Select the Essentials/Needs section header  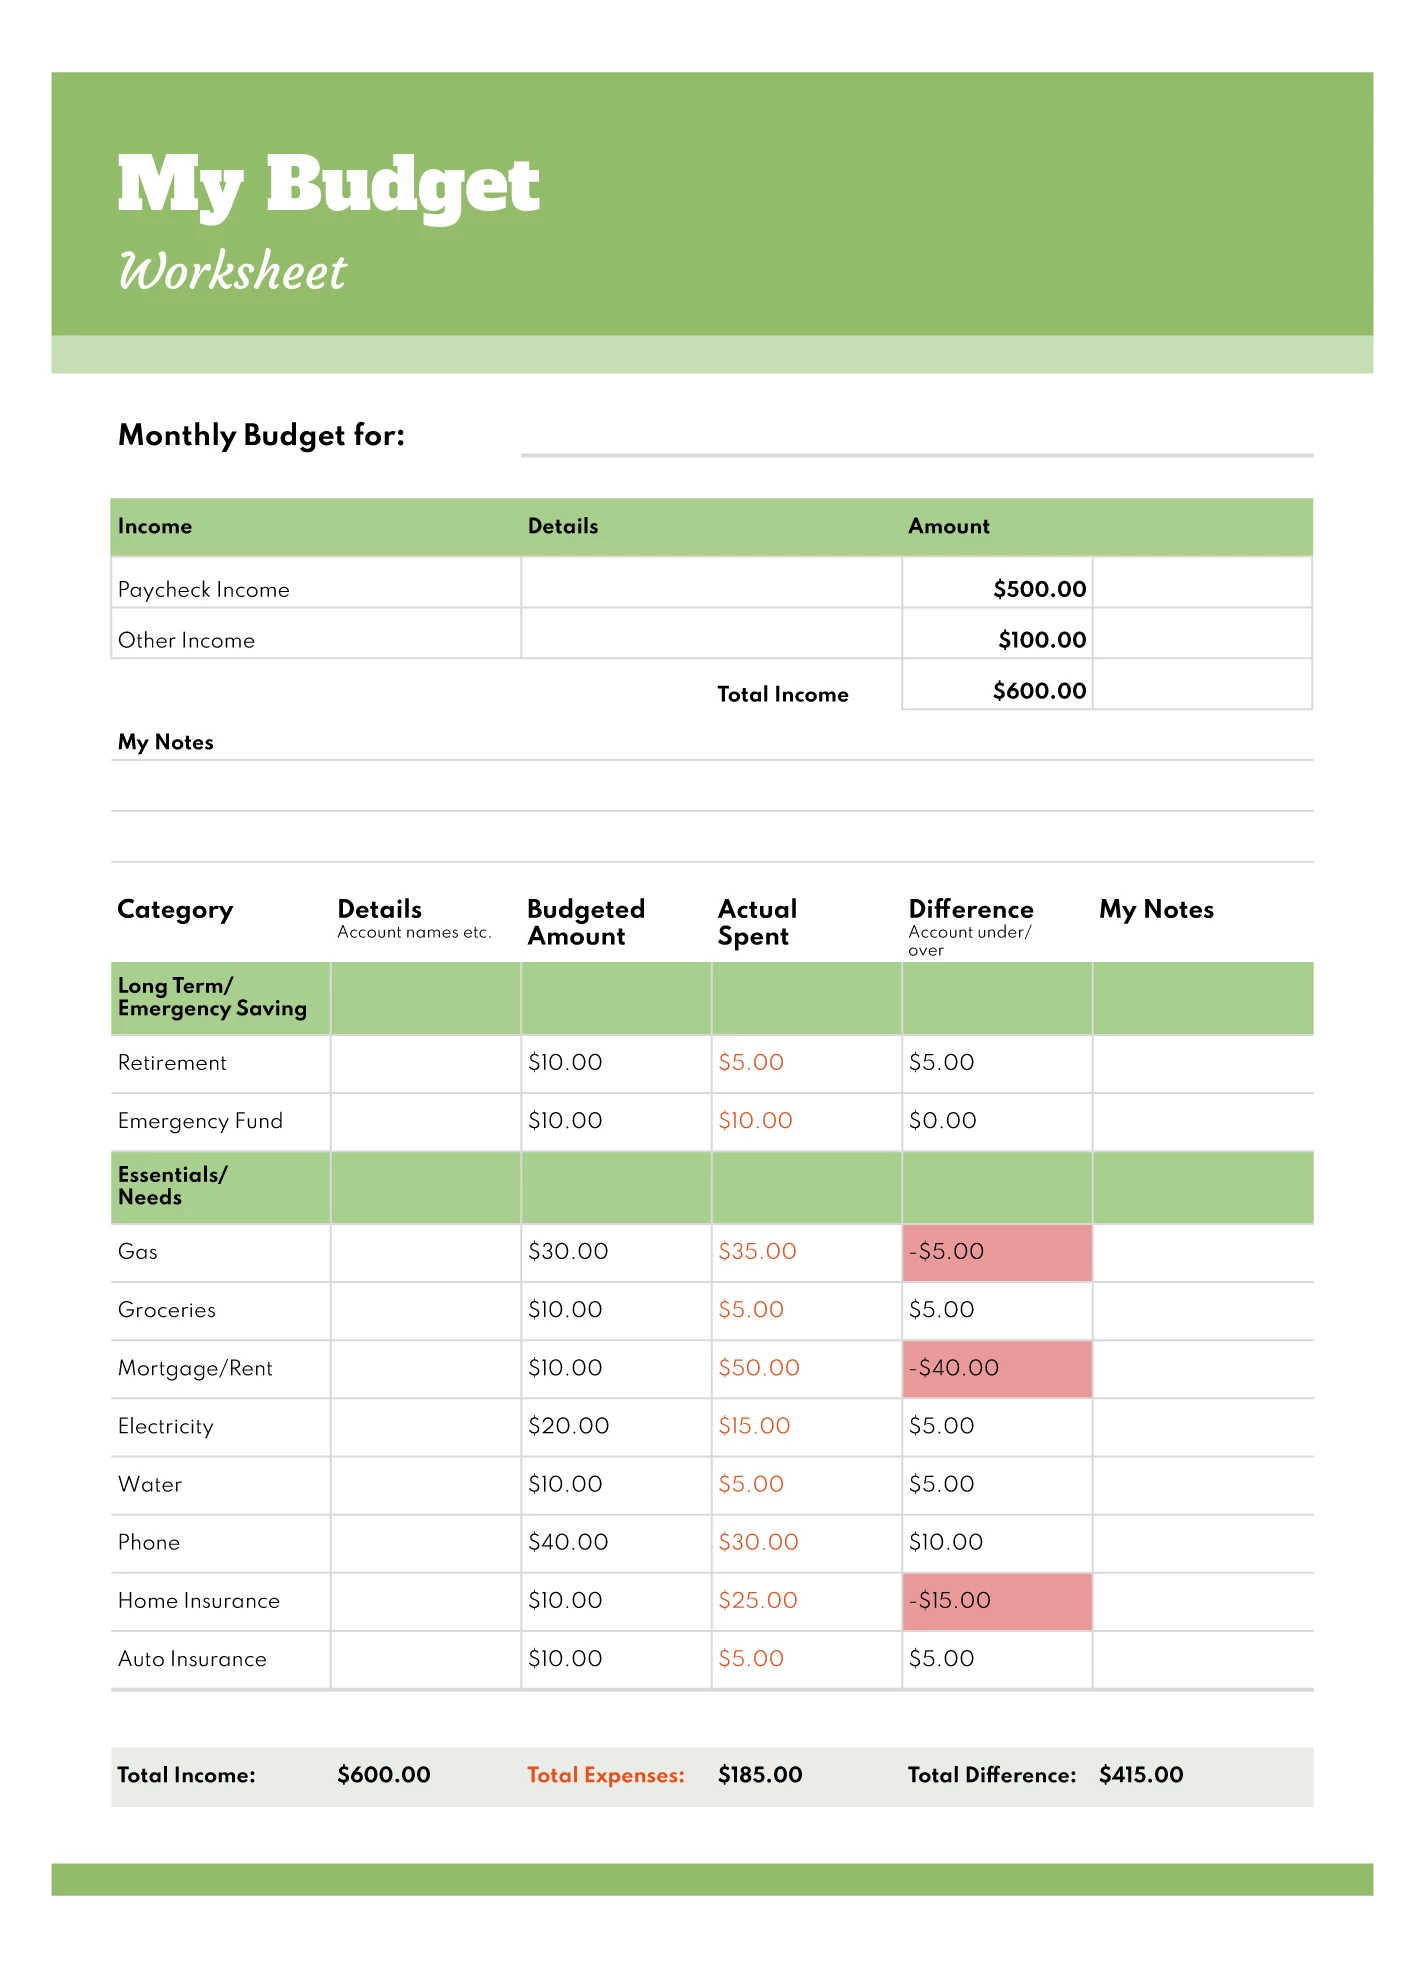[172, 1186]
